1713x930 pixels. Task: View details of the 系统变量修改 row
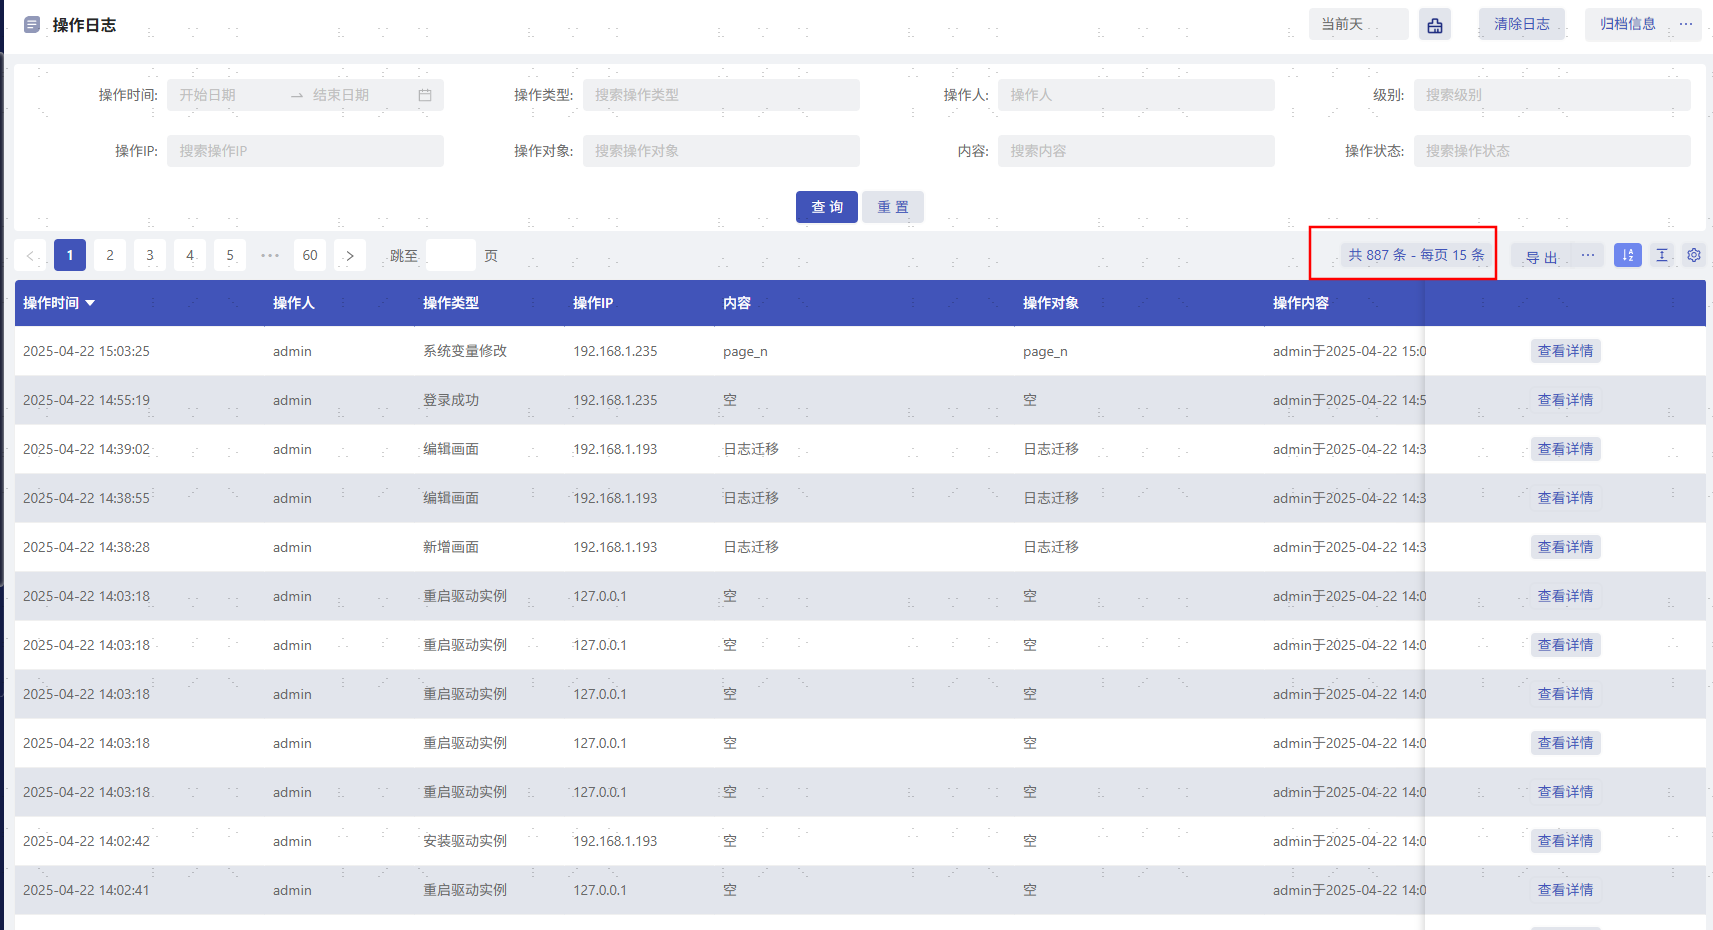1565,351
